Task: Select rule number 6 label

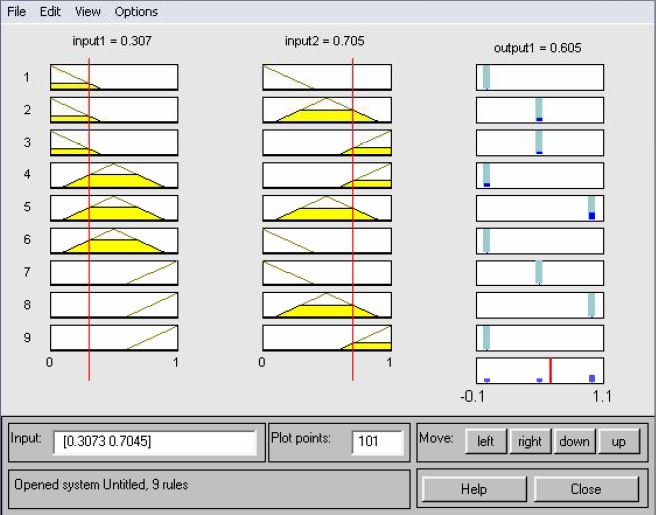Action: tap(27, 239)
